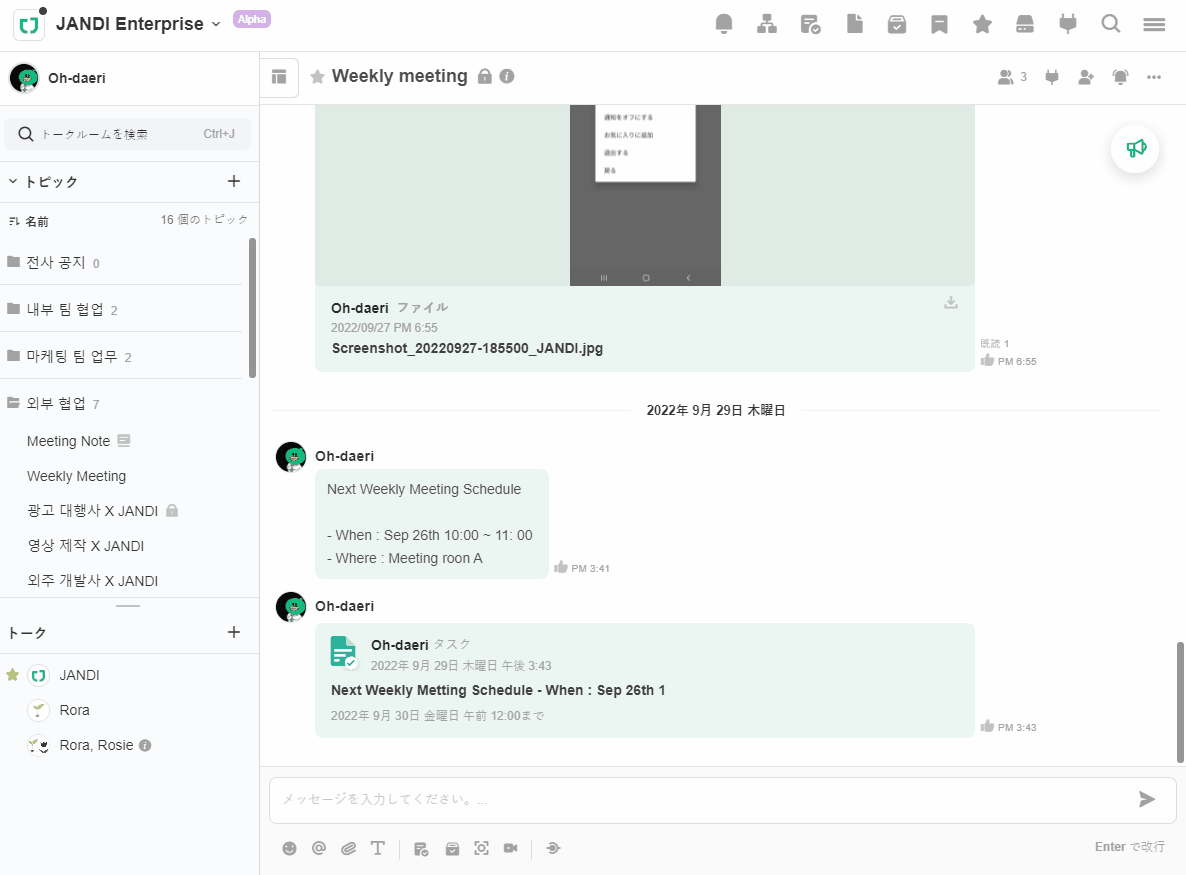
Task: Toggle the board view icon beside topic title
Action: (279, 76)
